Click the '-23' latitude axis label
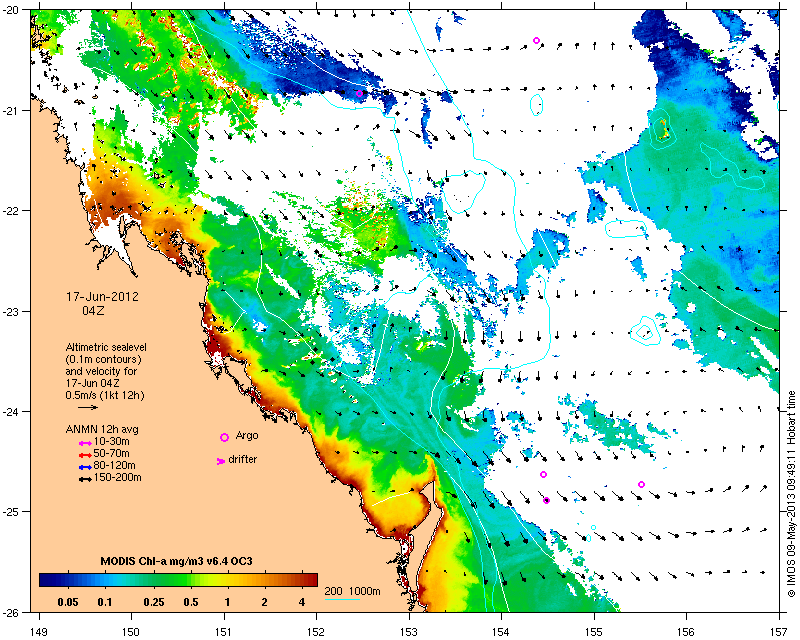 click(x=10, y=311)
